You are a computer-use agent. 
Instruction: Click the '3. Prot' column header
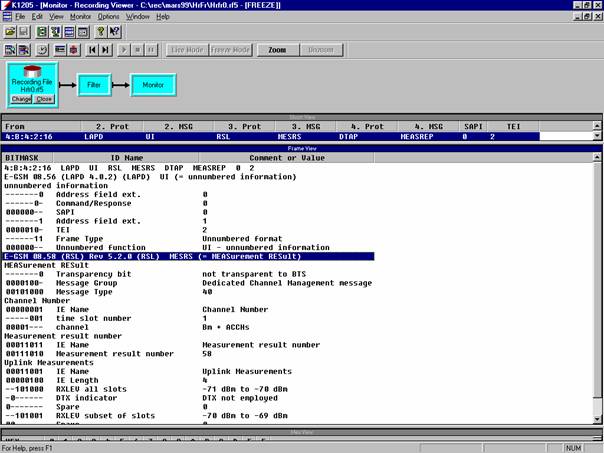(244, 127)
